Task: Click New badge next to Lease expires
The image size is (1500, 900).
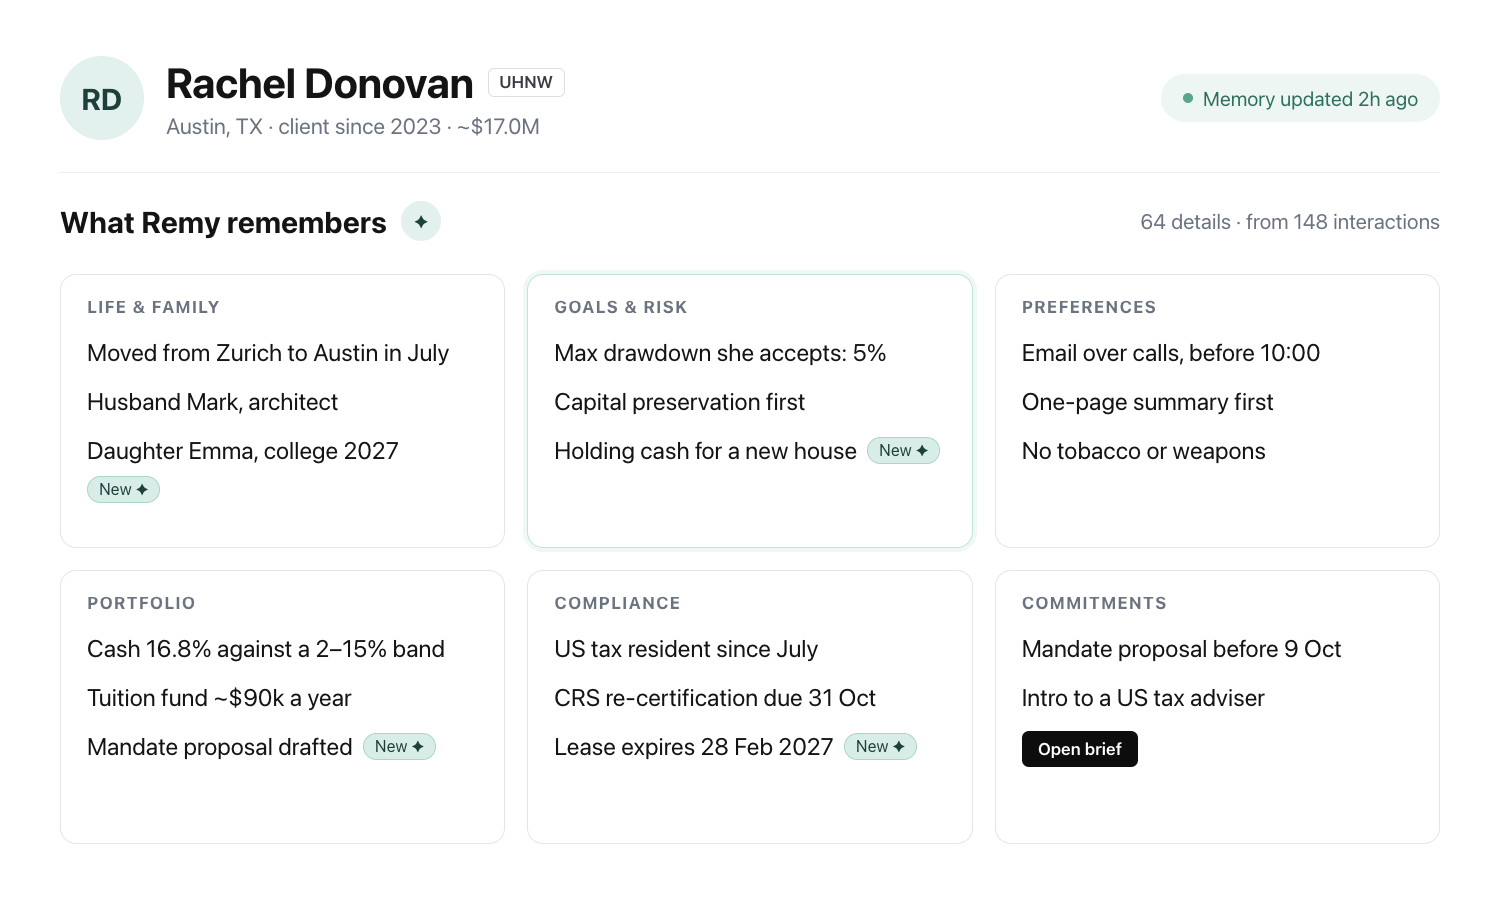Action: tap(880, 746)
